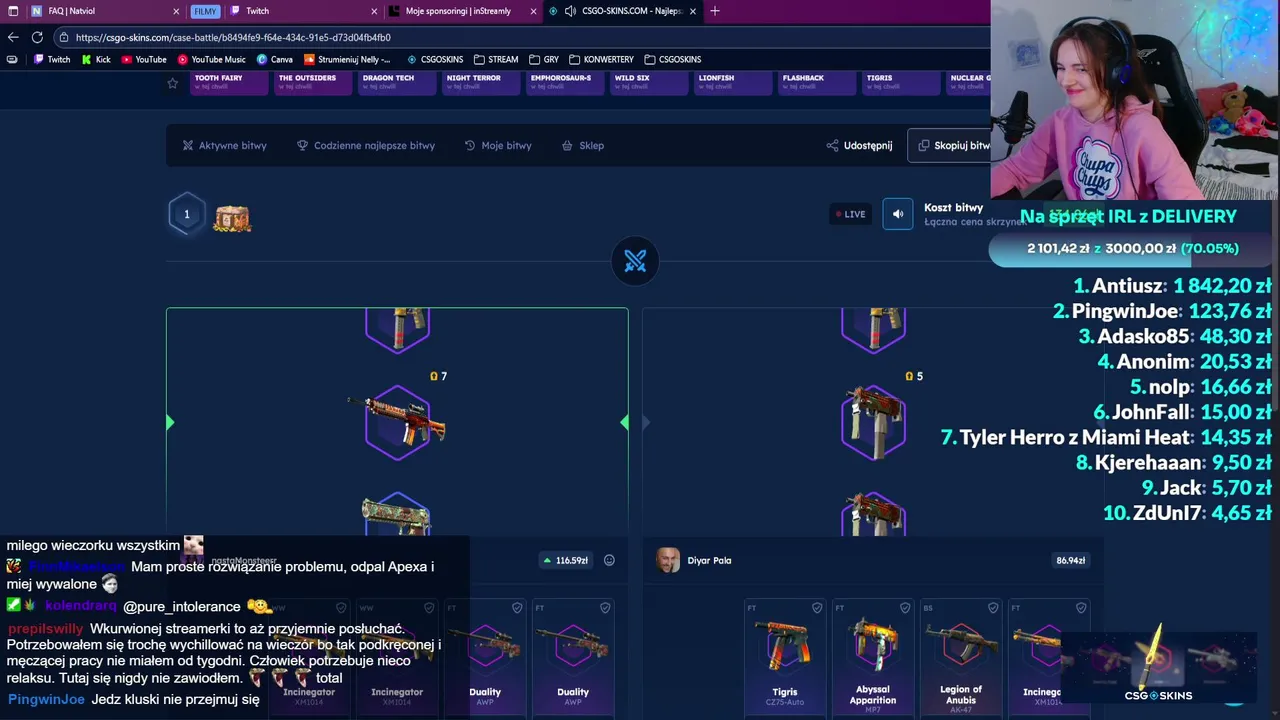This screenshot has height=720, width=1280.
Task: Open the WILD SIX drop card
Action: [649, 82]
